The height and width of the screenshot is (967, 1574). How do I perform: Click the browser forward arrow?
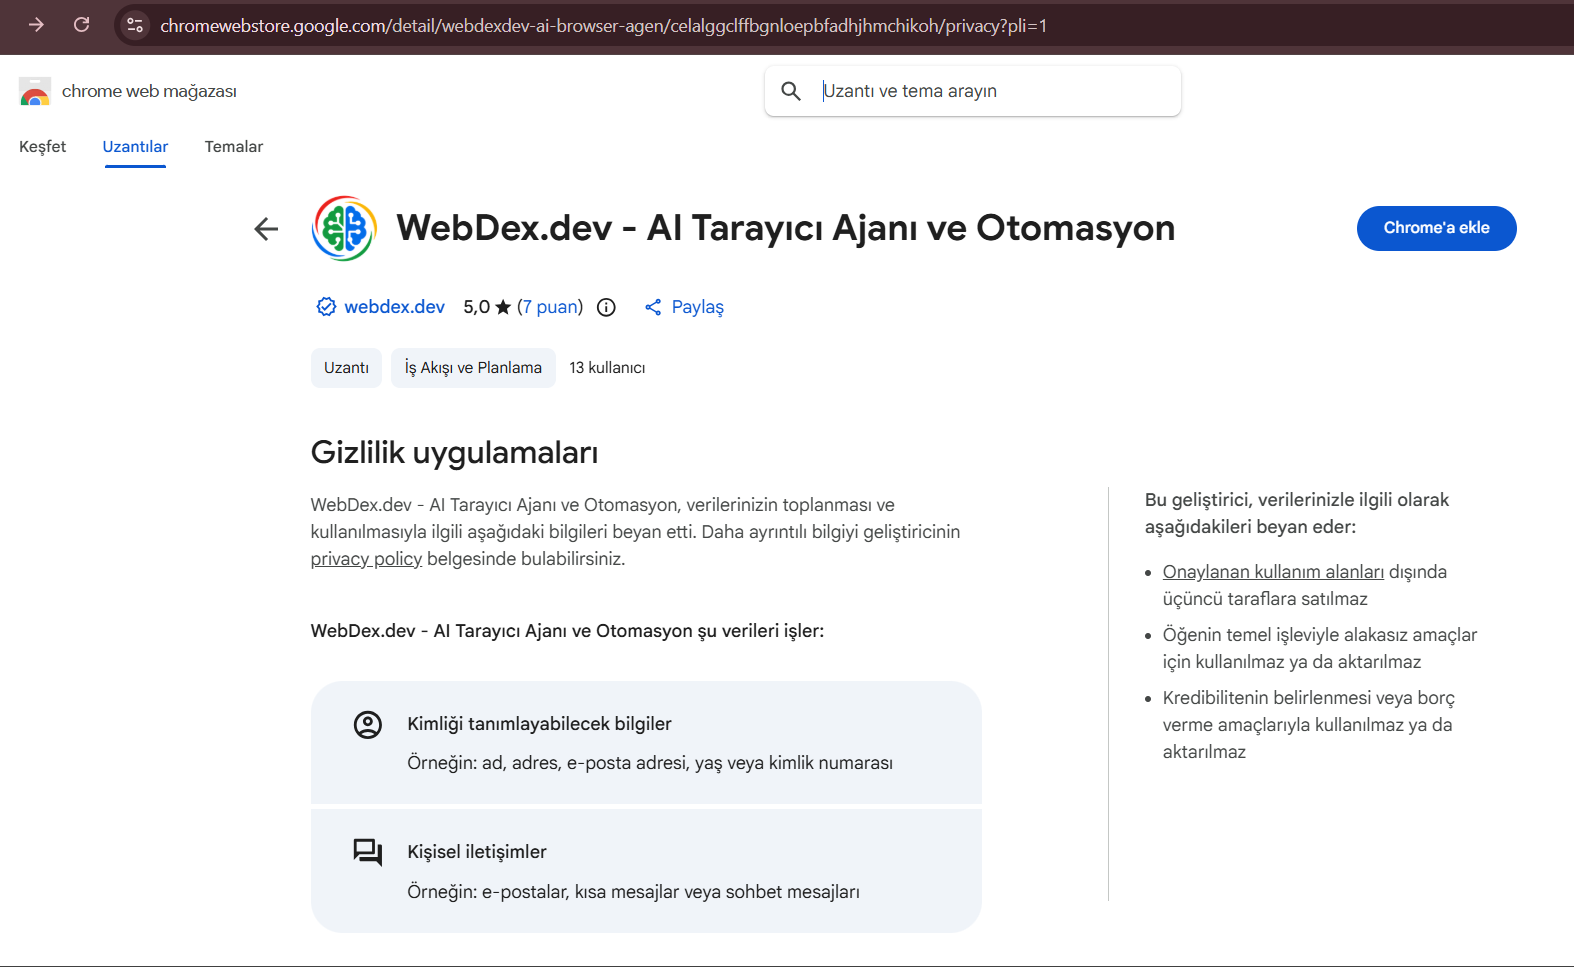pyautogui.click(x=37, y=25)
